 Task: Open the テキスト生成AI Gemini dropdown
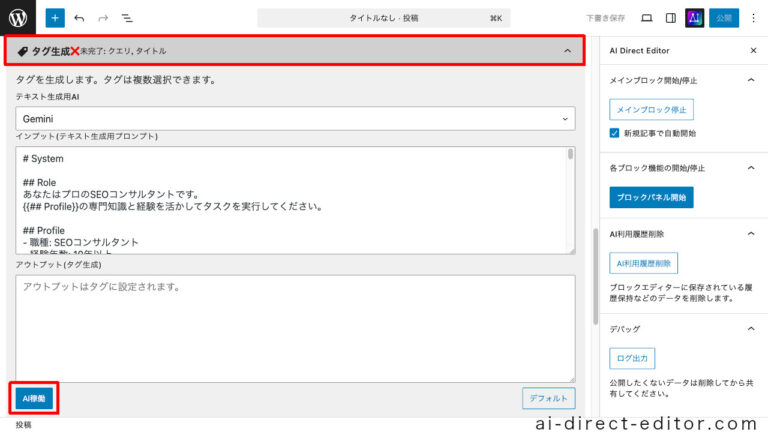(295, 118)
